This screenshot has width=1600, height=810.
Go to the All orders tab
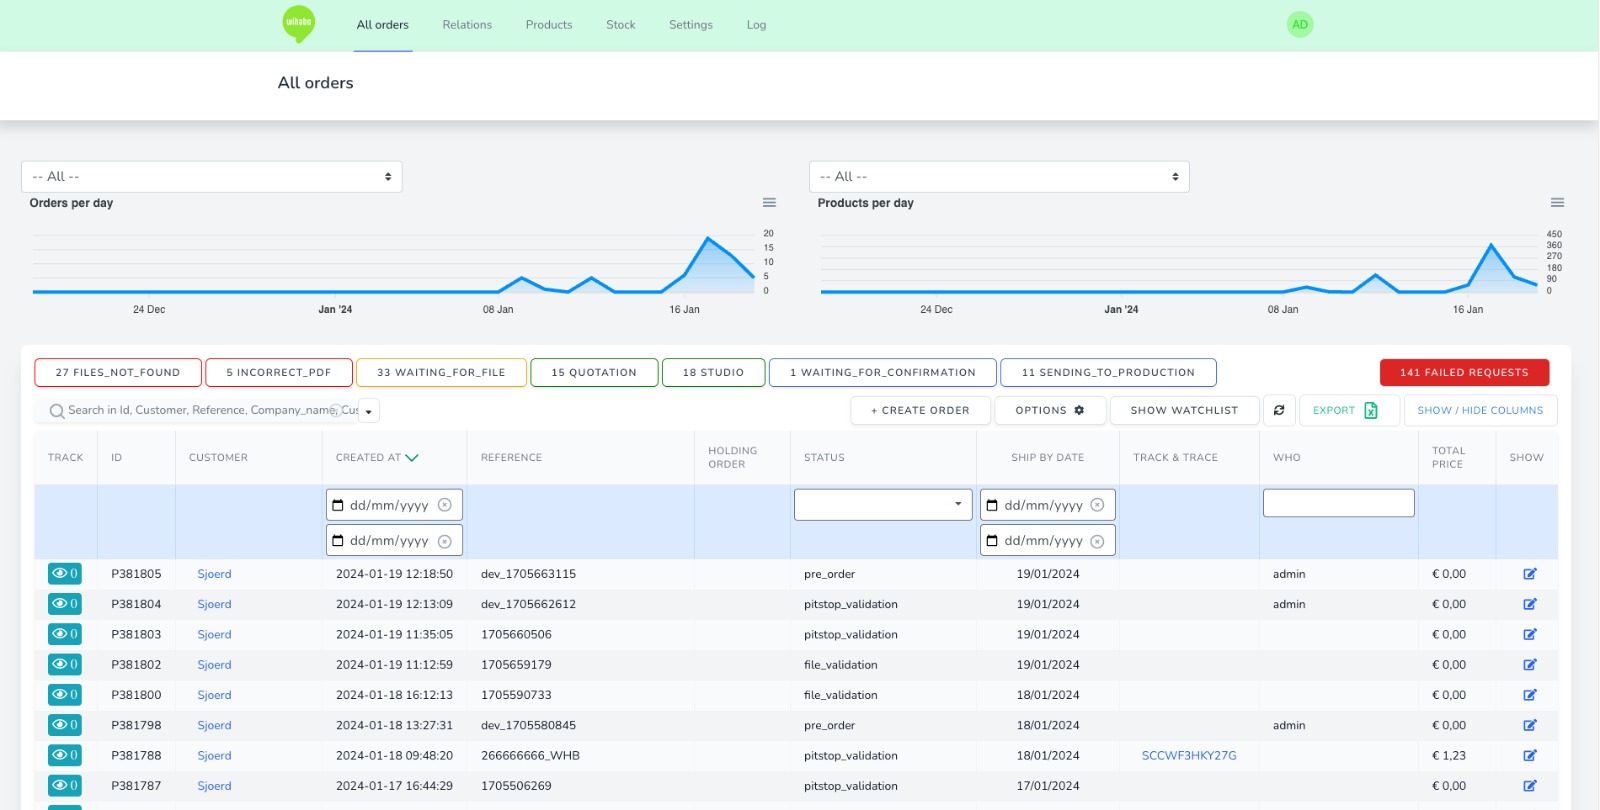pyautogui.click(x=383, y=25)
